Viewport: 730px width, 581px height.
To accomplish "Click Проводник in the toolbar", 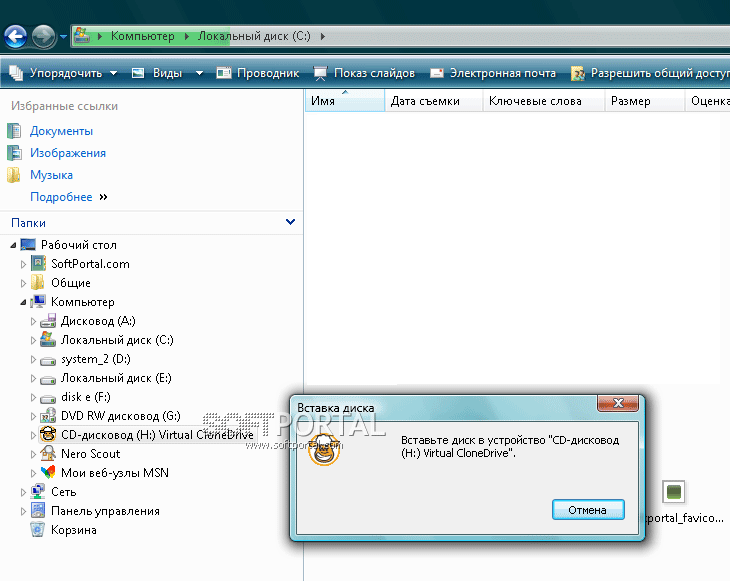I will 268,73.
